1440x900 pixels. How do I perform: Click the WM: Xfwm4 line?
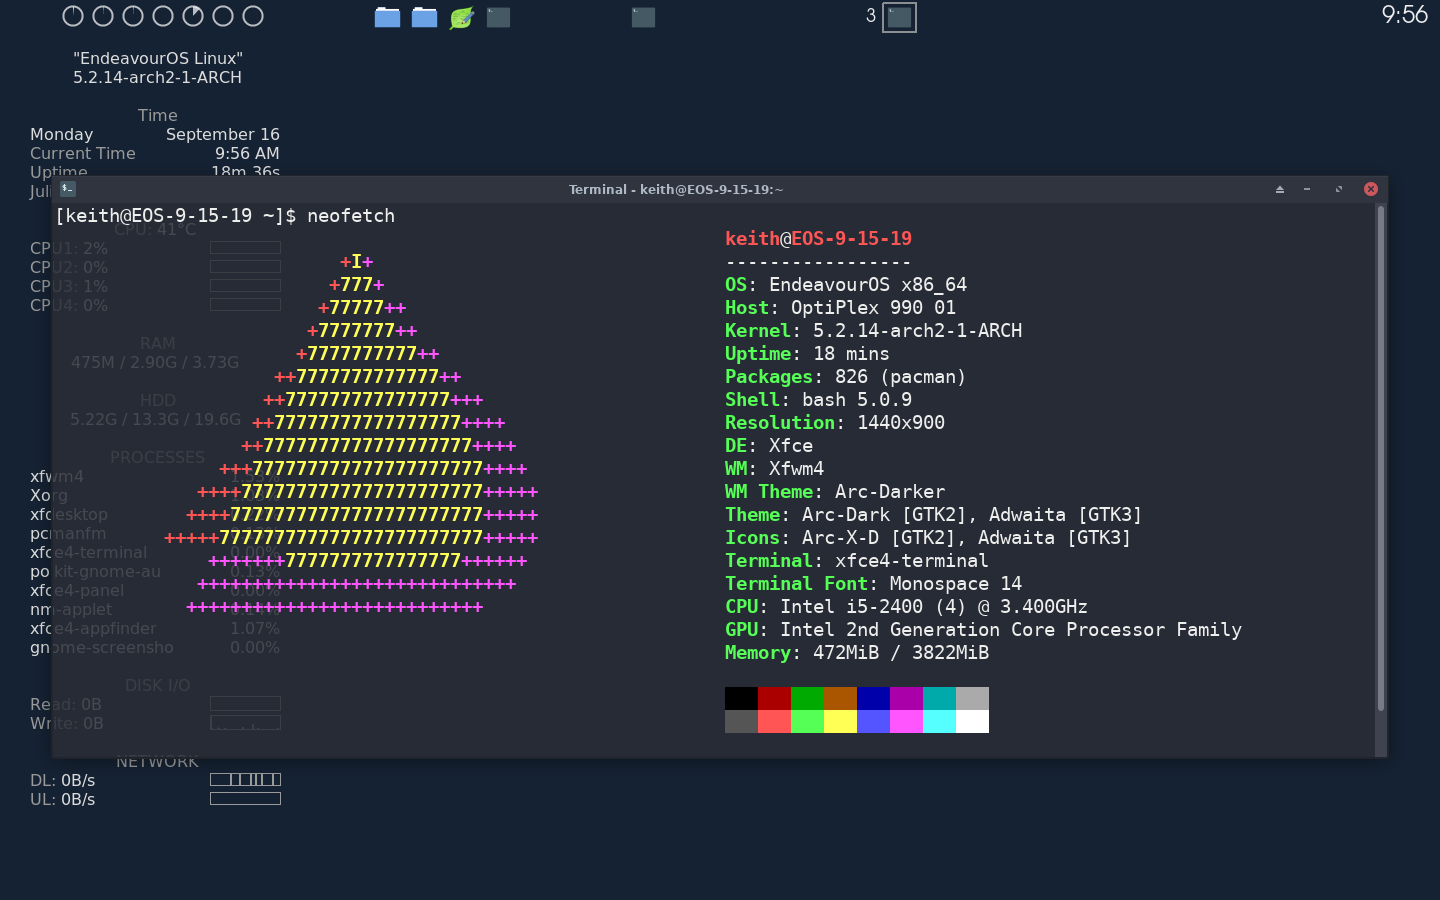coord(774,469)
